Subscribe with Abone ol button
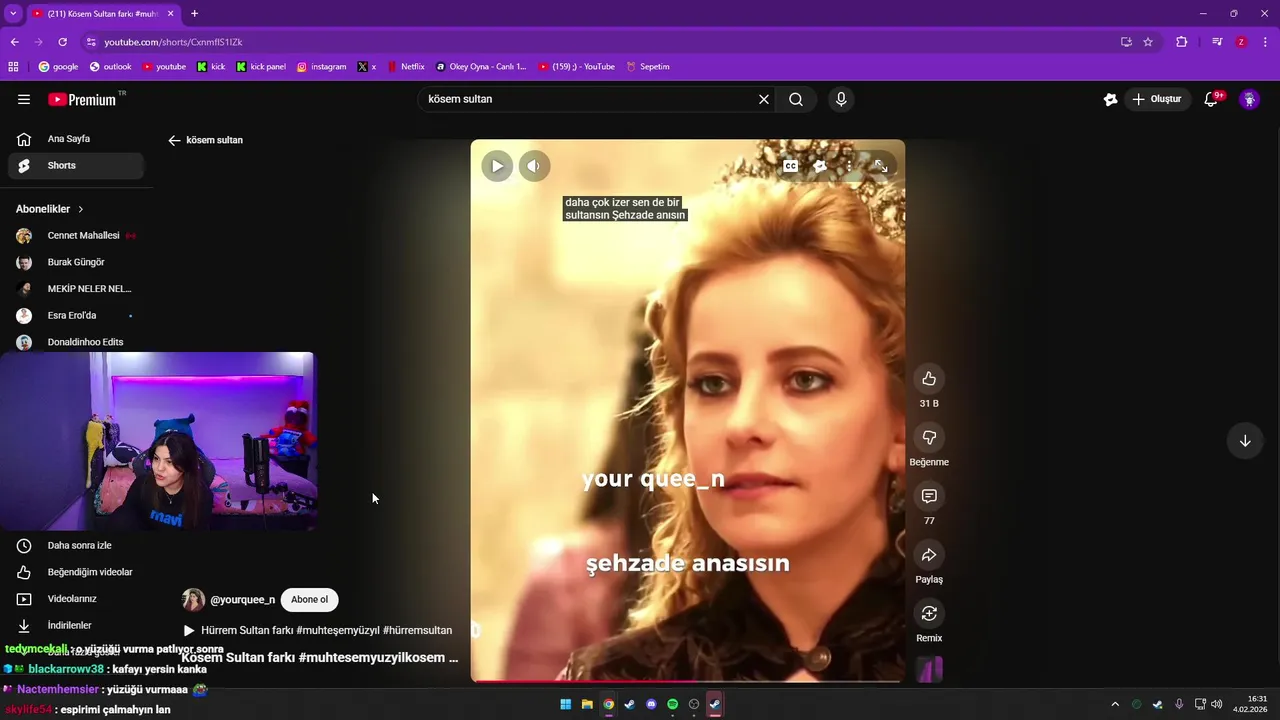The height and width of the screenshot is (720, 1280). click(x=309, y=600)
